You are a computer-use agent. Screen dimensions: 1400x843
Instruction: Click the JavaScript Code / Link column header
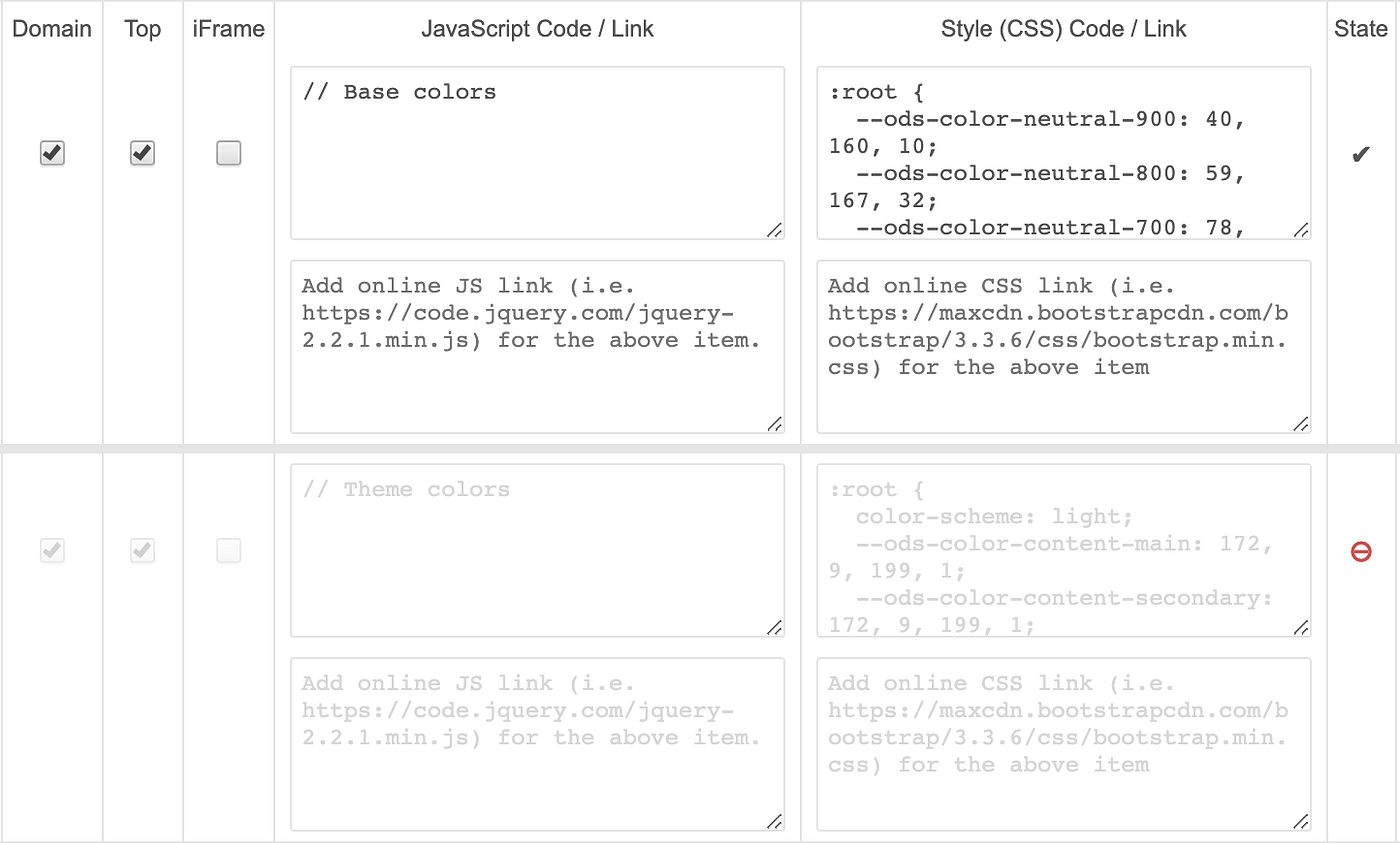(538, 29)
